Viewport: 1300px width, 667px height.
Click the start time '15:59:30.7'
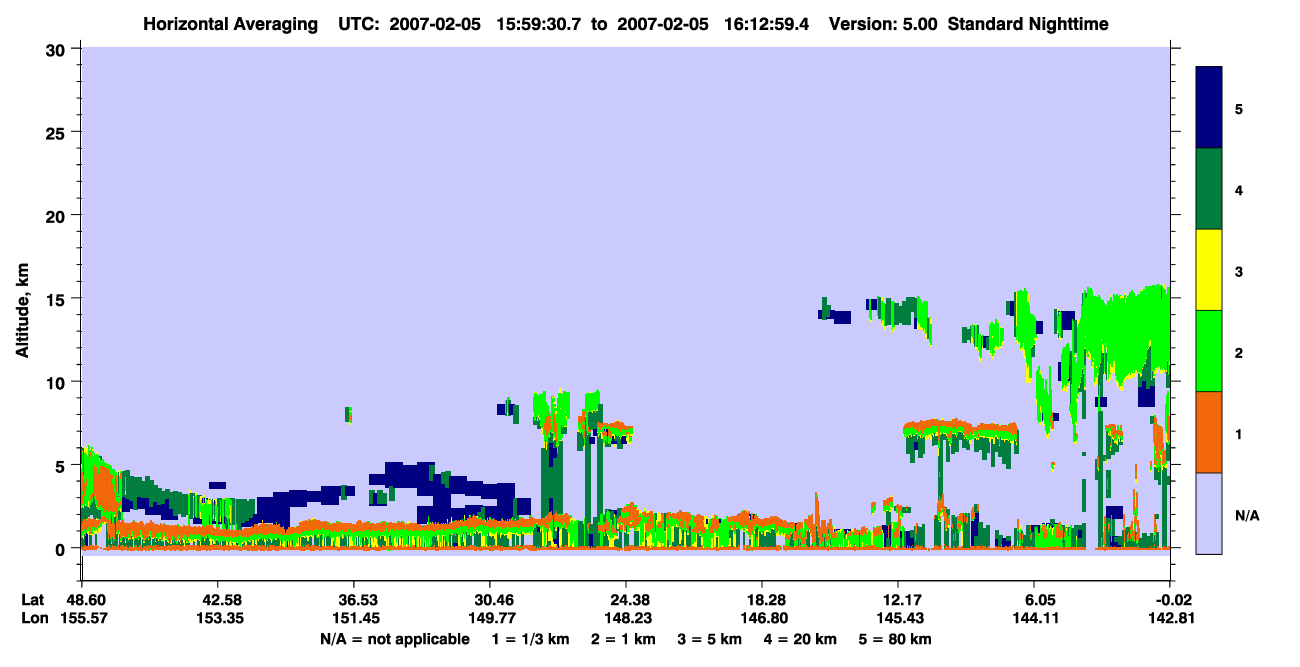click(540, 23)
